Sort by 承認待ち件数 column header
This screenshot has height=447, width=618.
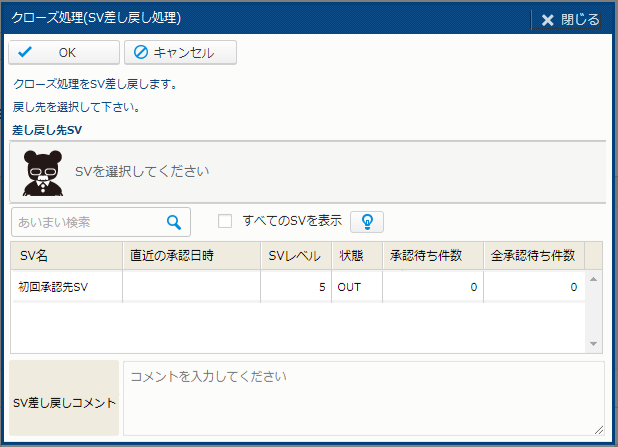tap(432, 256)
